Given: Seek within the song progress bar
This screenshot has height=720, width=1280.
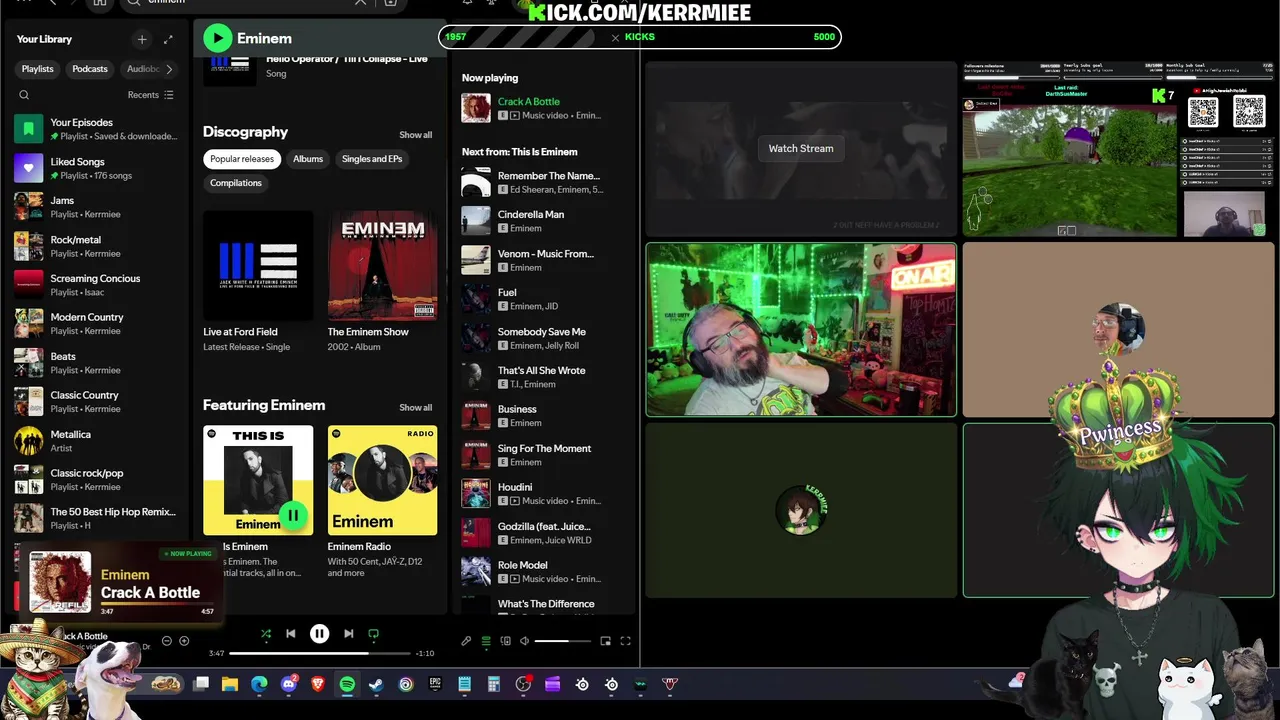Looking at the screenshot, I should (x=320, y=653).
